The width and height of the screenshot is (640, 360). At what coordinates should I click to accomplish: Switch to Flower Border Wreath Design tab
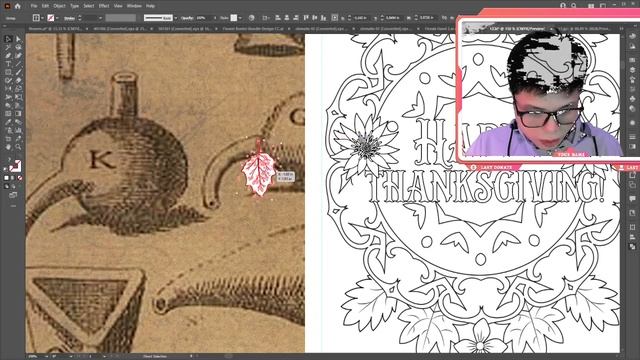pyautogui.click(x=253, y=29)
